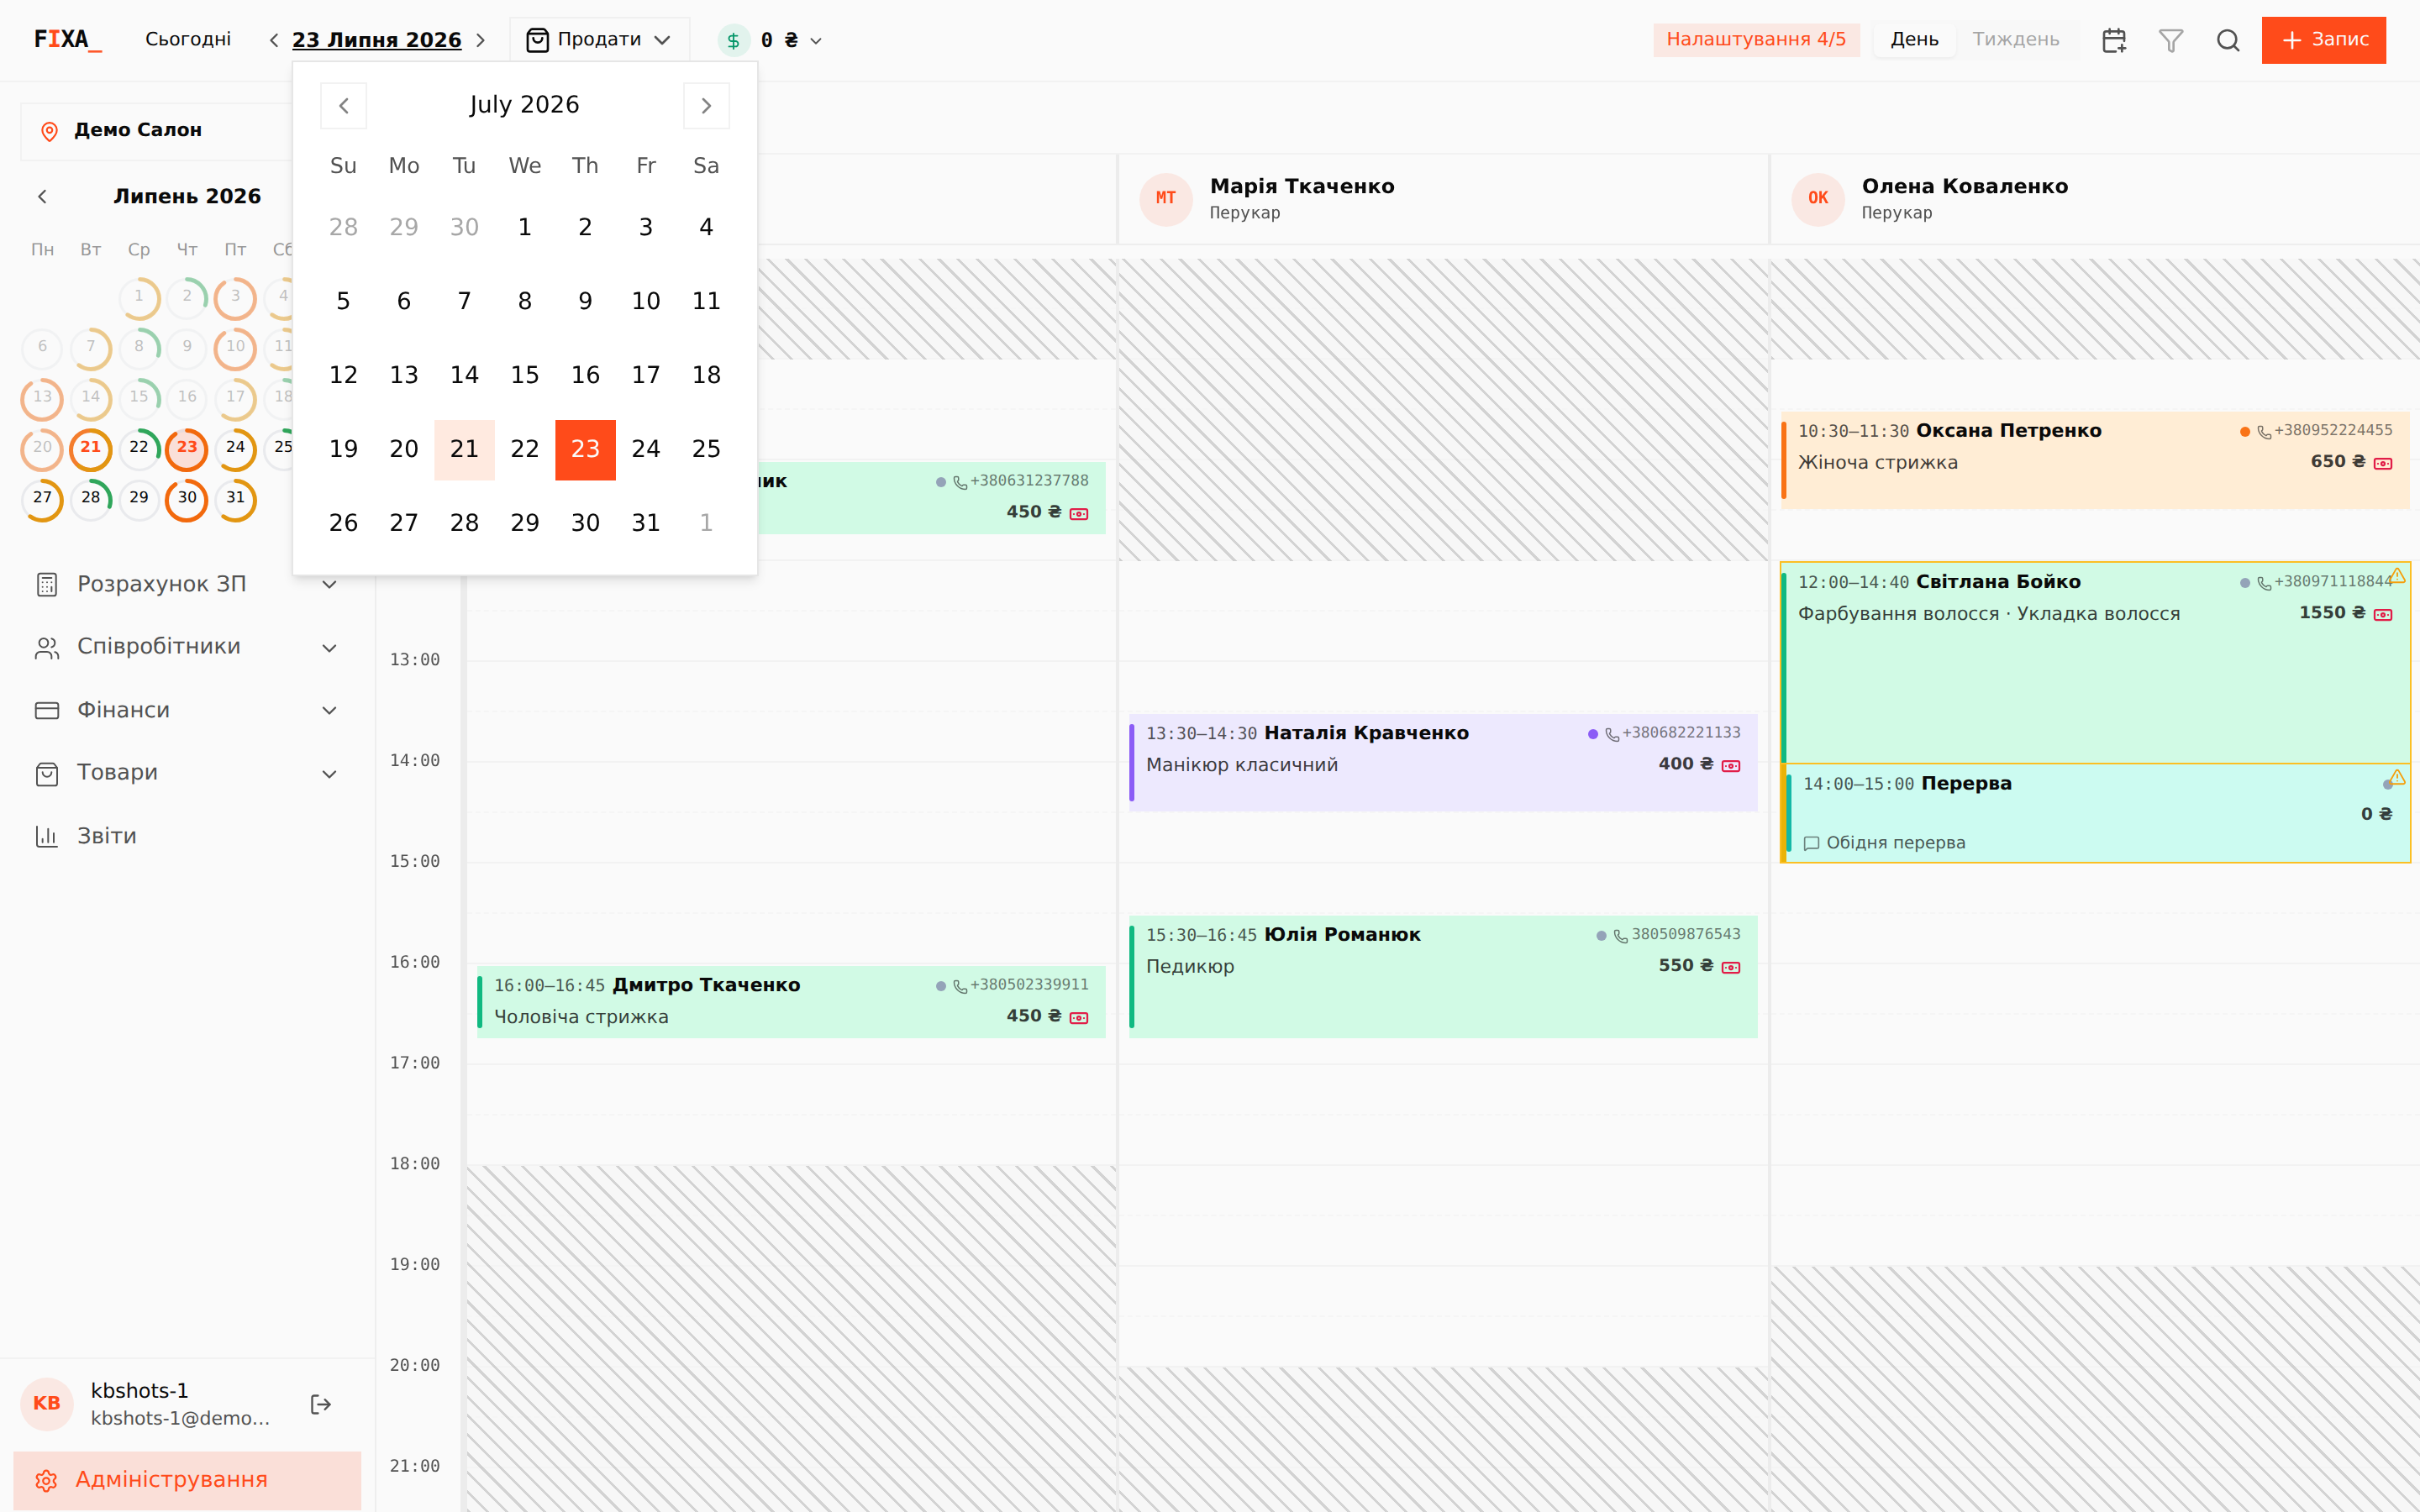The height and width of the screenshot is (1512, 2420).
Task: Click the Товари shopping bag icon
Action: (47, 774)
